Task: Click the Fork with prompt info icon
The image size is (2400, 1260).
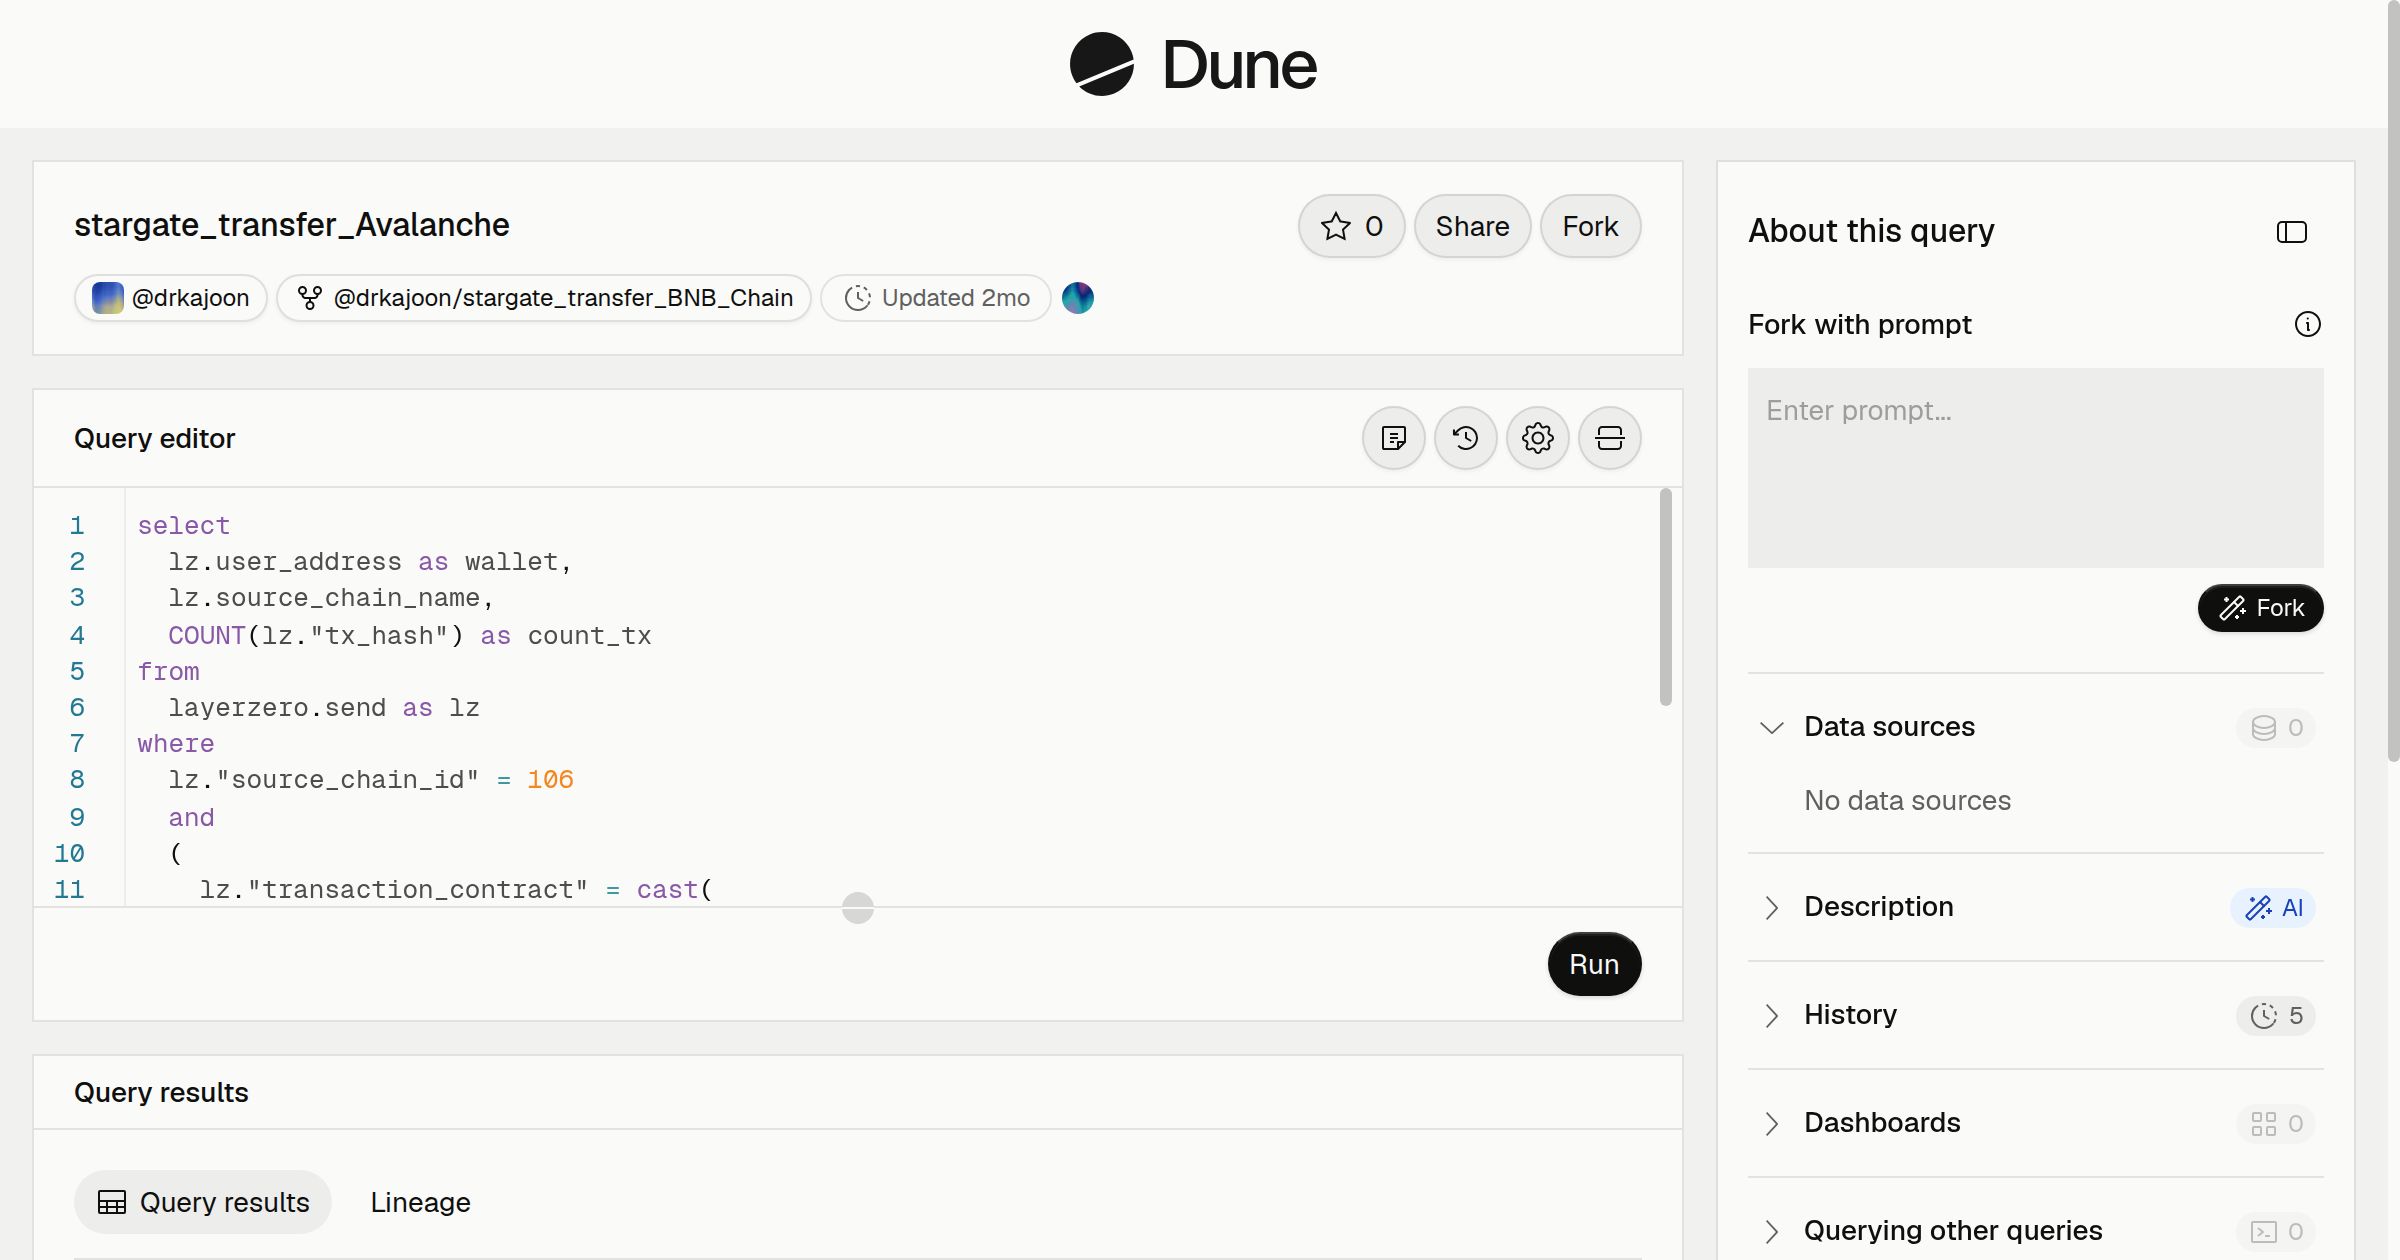Action: point(2307,324)
